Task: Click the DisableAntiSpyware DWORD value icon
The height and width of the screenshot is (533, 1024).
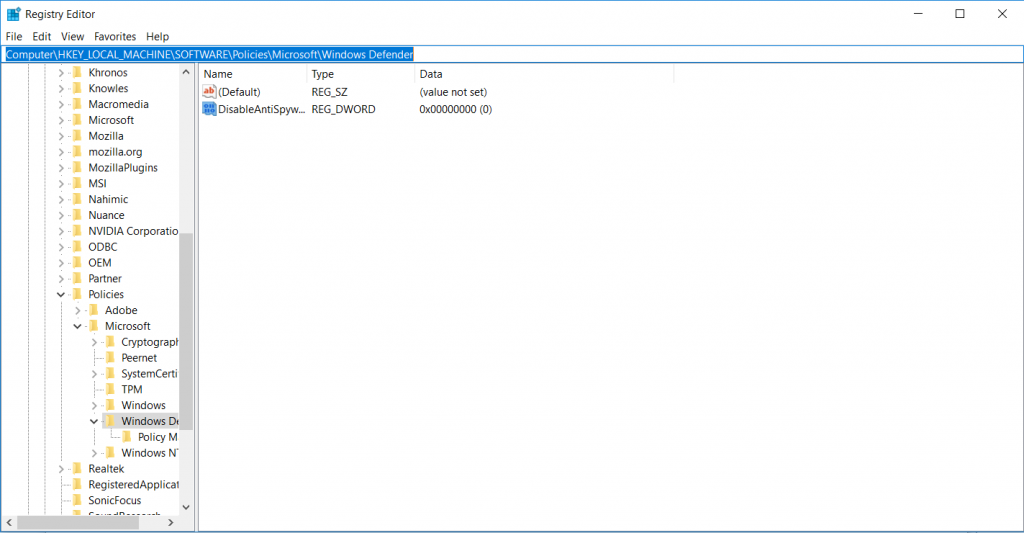Action: point(209,108)
